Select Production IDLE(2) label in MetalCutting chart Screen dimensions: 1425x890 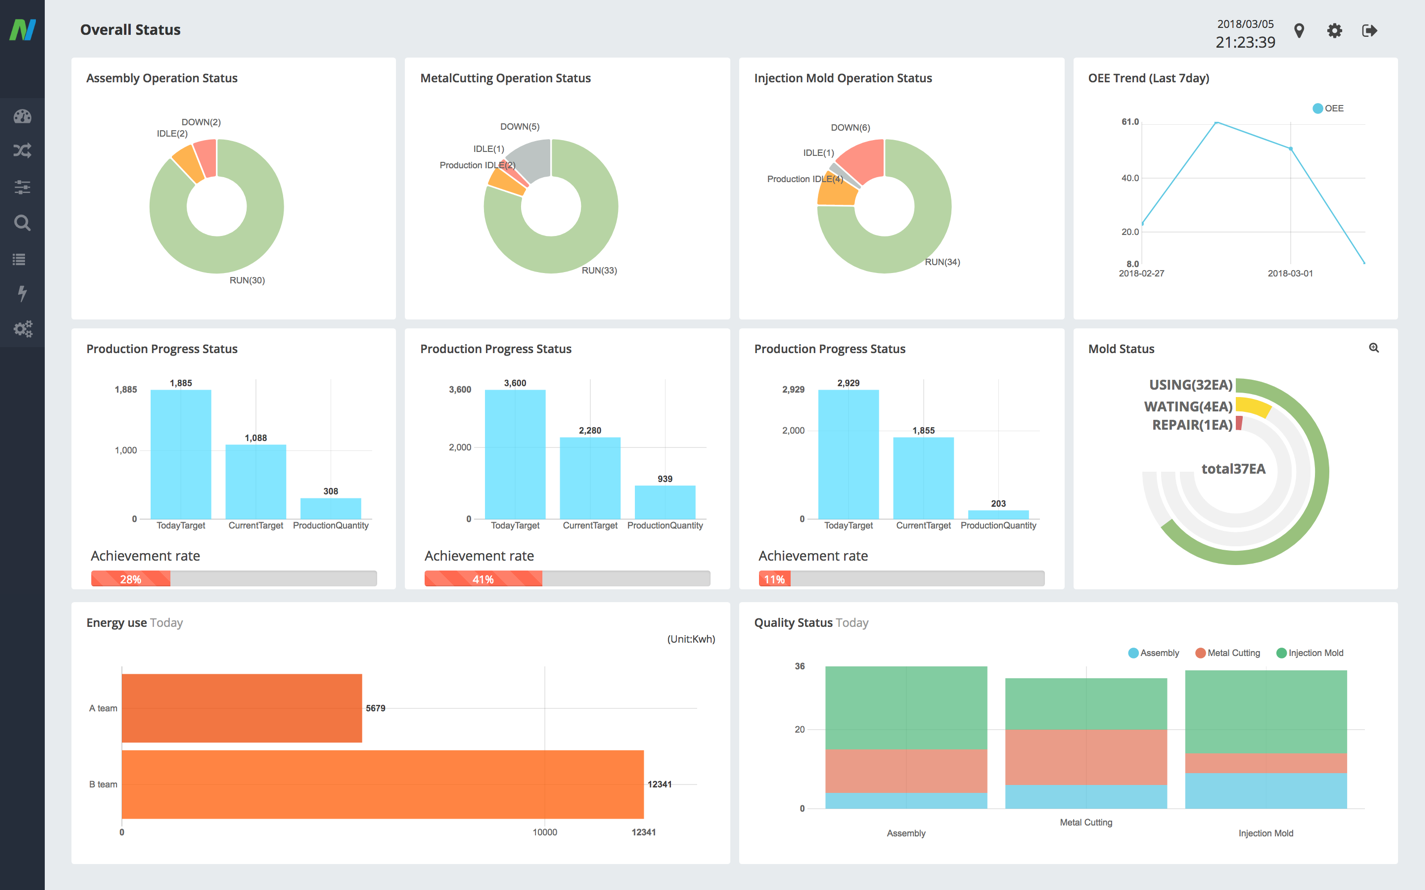477,165
